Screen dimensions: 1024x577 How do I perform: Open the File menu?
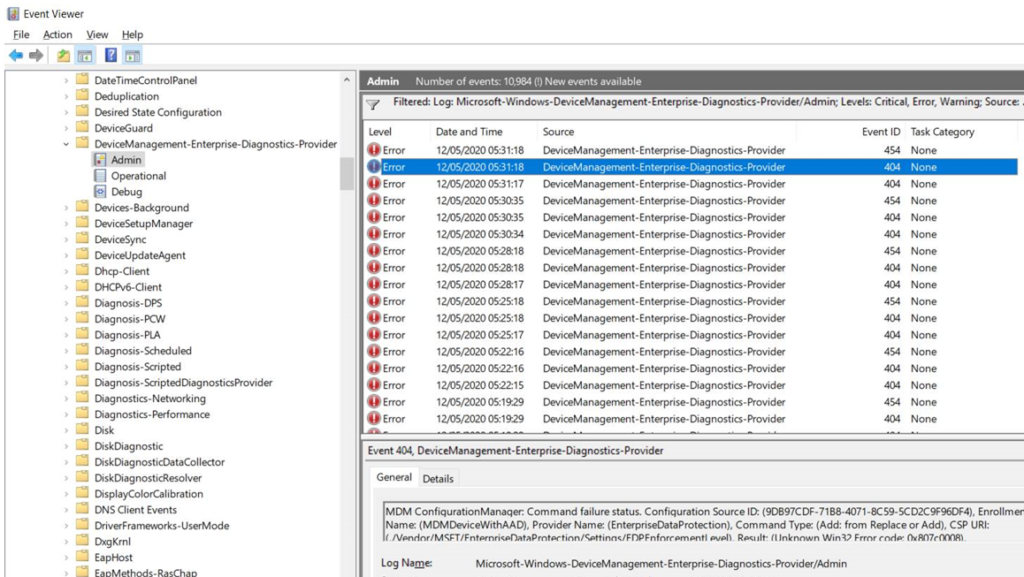(21, 35)
